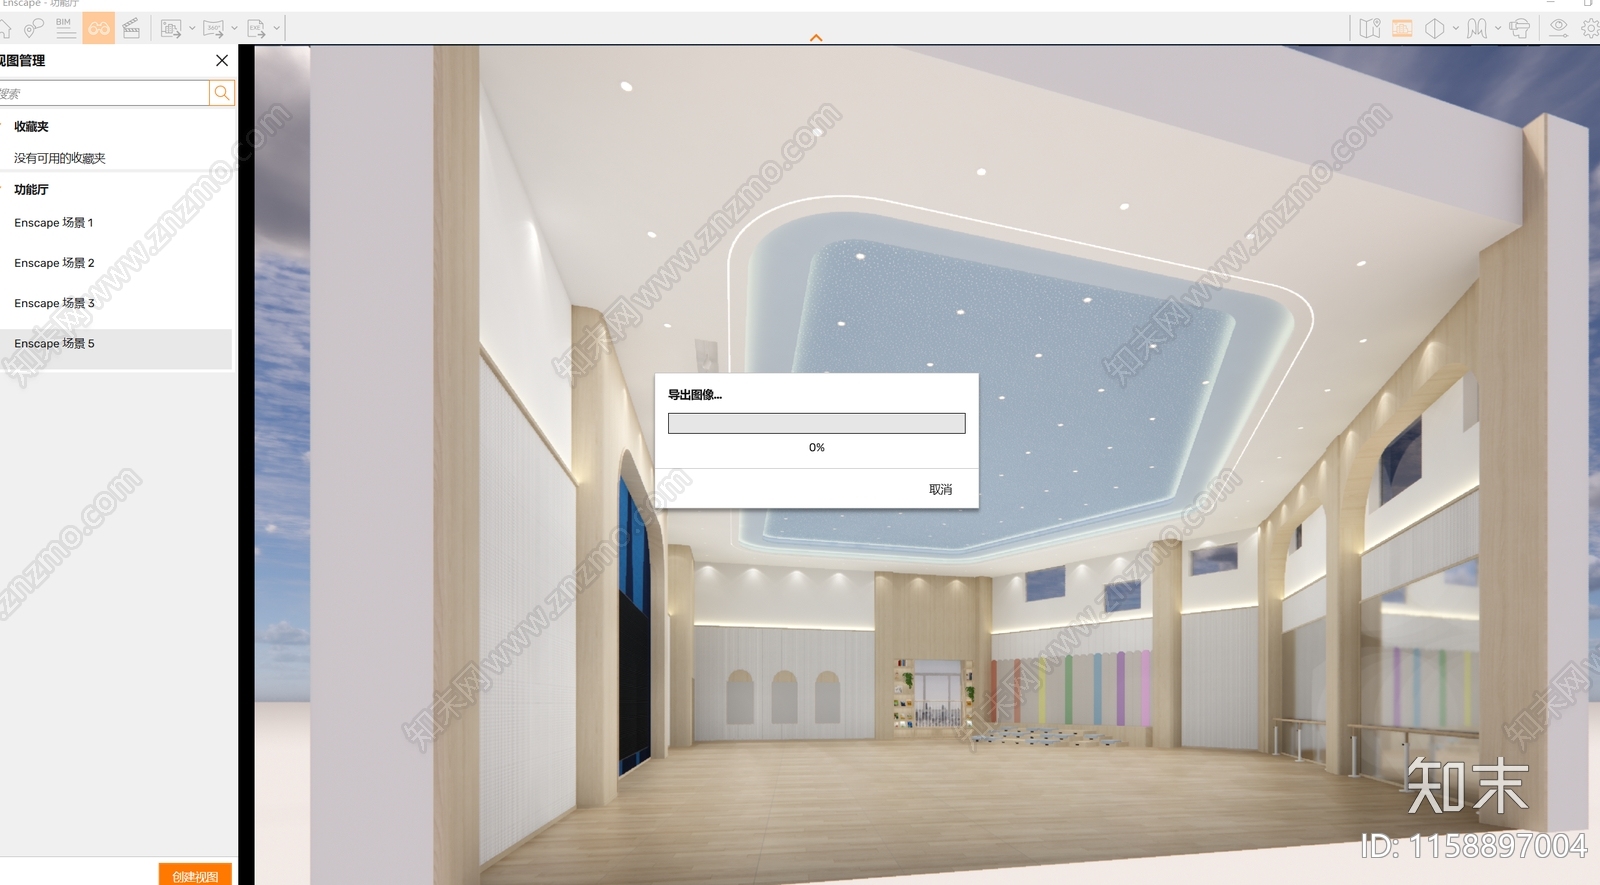
Task: Click the 导出图像... dialog title
Action: (x=695, y=395)
